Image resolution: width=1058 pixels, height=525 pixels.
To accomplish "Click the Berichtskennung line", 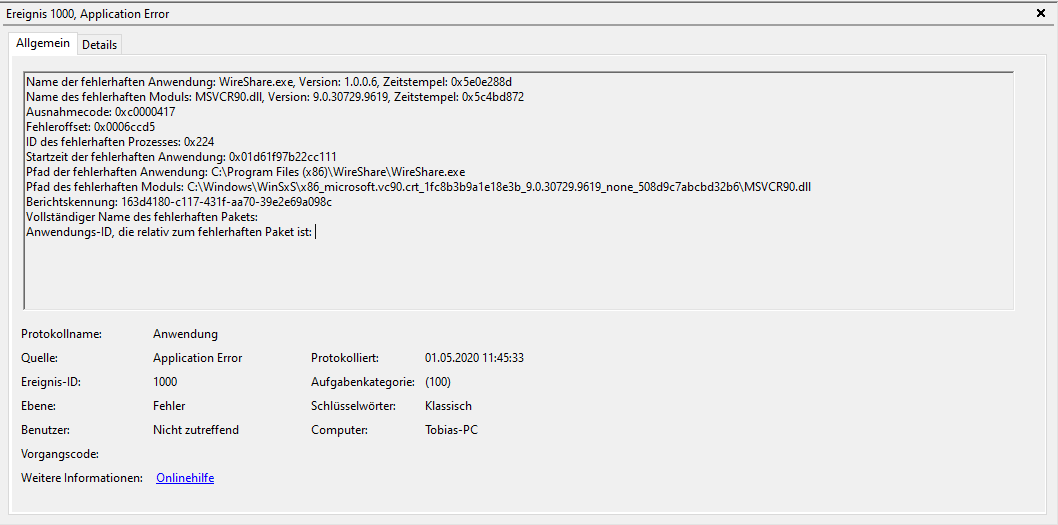I will coord(179,201).
